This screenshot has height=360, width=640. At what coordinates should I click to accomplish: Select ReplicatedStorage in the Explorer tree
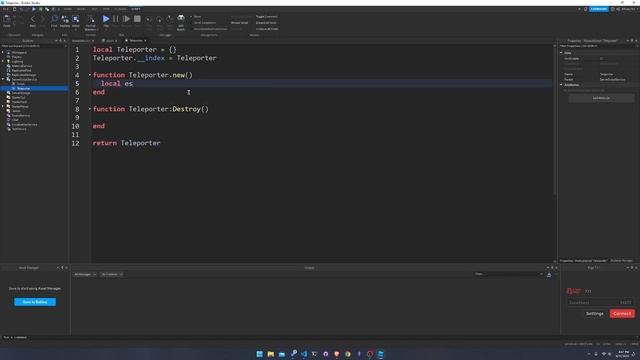coord(24,75)
